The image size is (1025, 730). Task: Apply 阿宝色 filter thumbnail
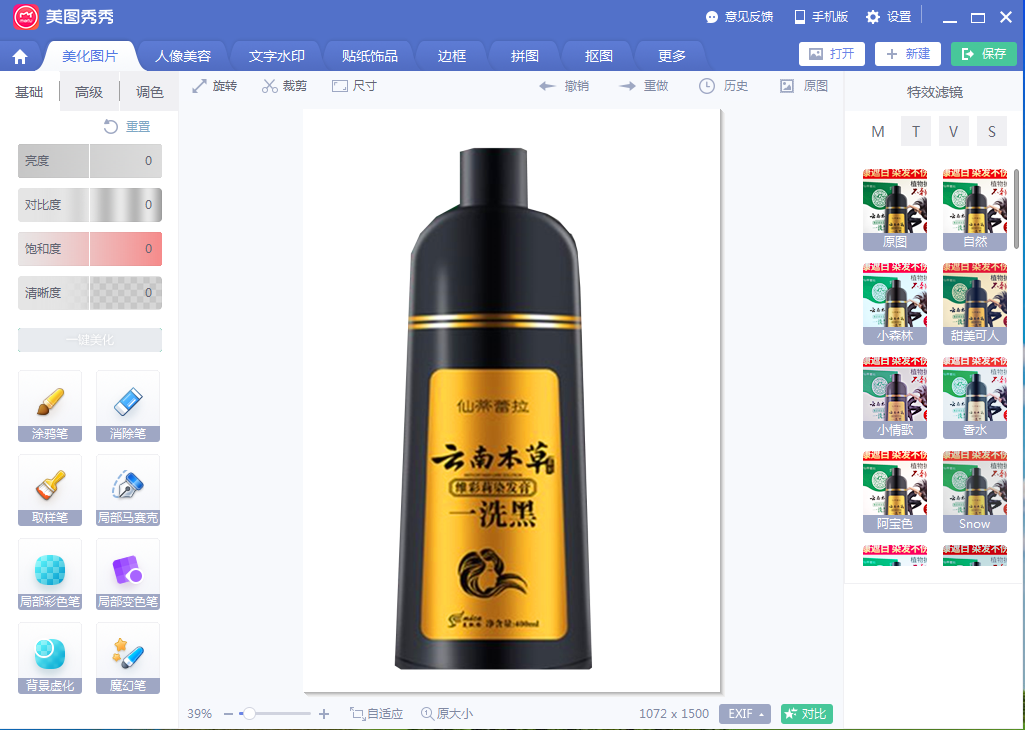point(895,491)
